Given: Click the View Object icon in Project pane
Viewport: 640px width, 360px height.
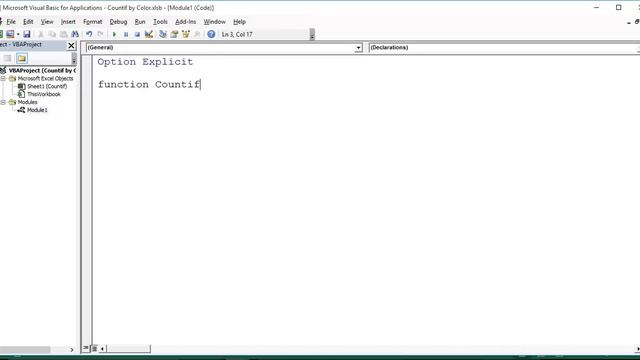Looking at the screenshot, I should (8, 58).
